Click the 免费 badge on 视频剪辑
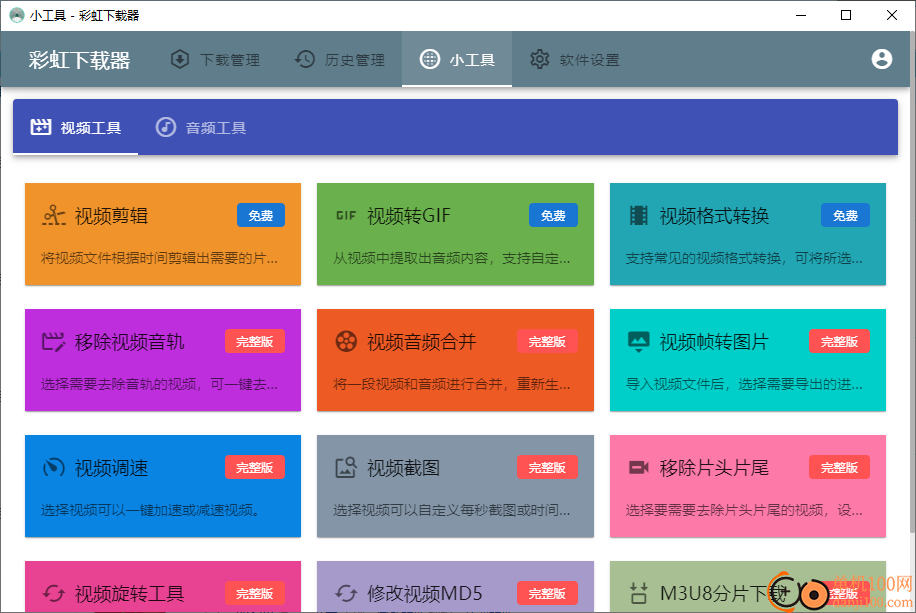This screenshot has height=613, width=916. [261, 215]
